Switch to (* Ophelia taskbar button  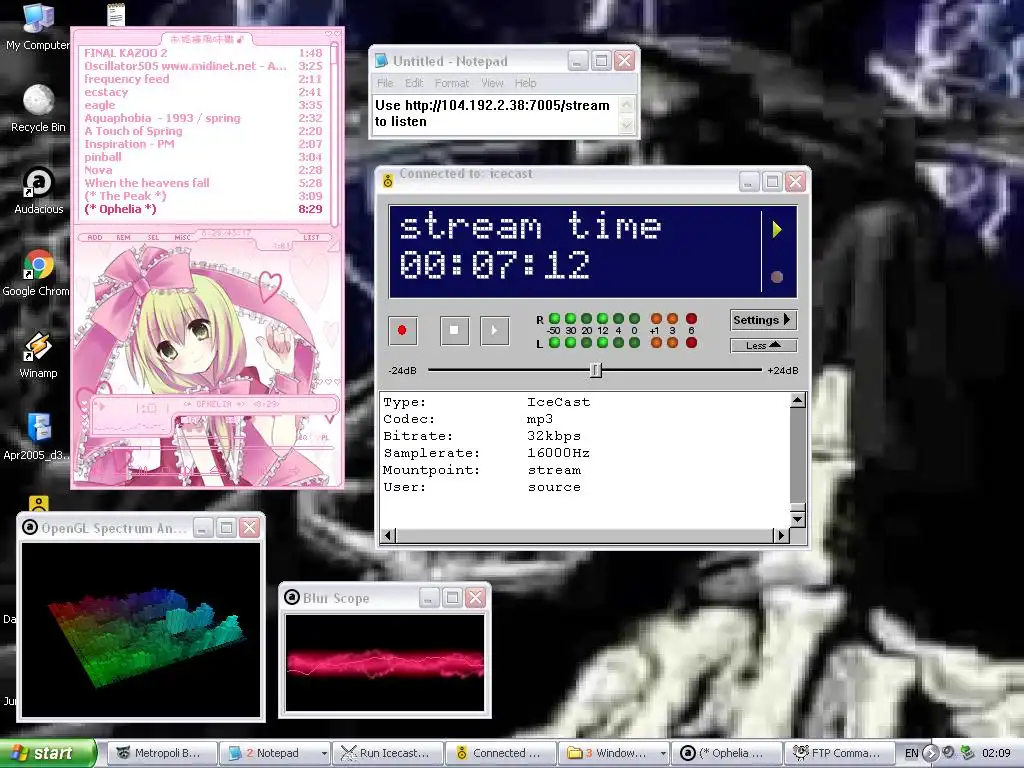[727, 753]
